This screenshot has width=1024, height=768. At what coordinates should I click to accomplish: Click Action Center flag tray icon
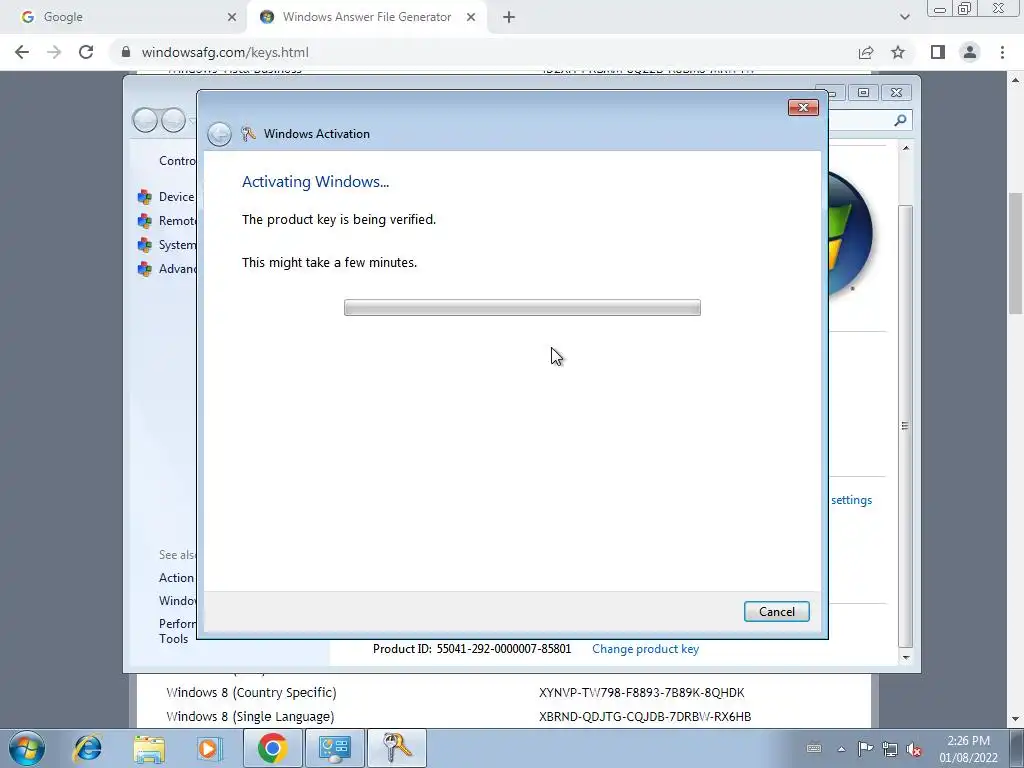pos(865,749)
